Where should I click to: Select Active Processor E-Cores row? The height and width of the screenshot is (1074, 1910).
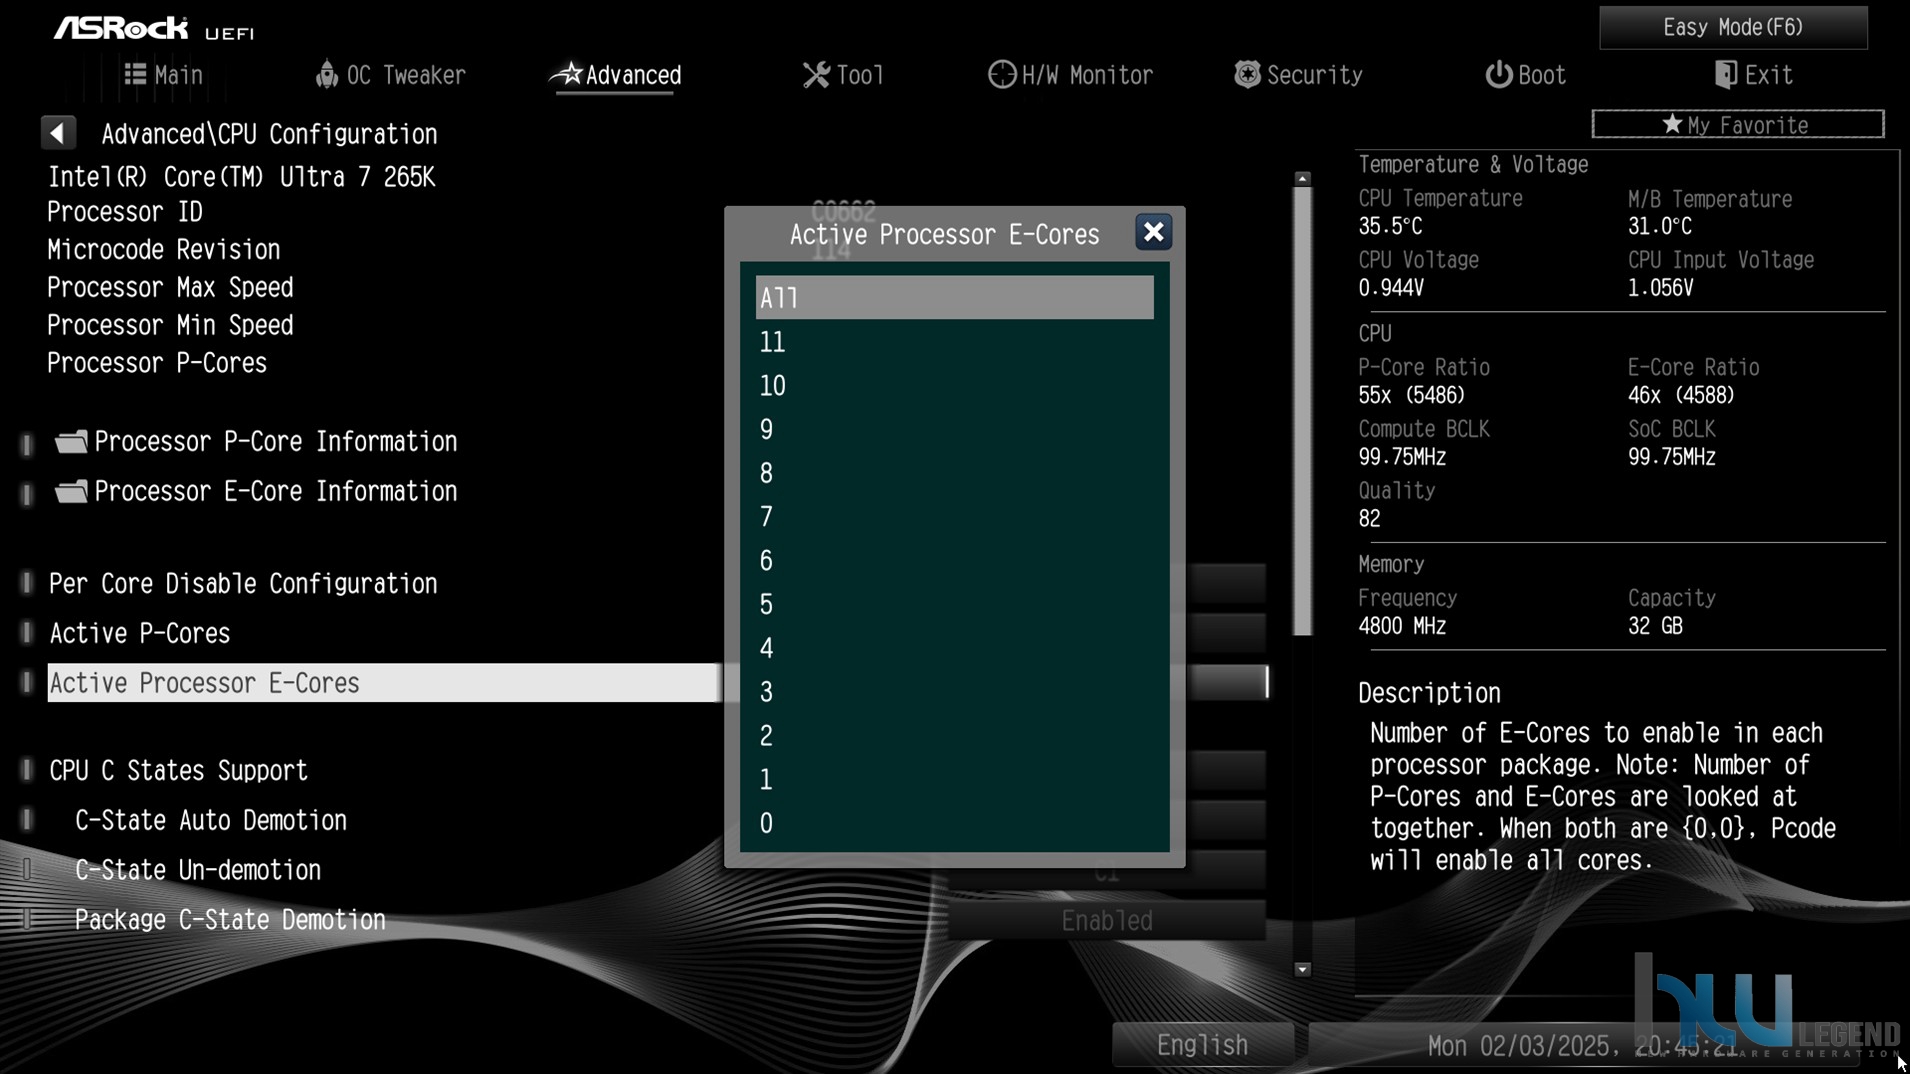pyautogui.click(x=383, y=683)
